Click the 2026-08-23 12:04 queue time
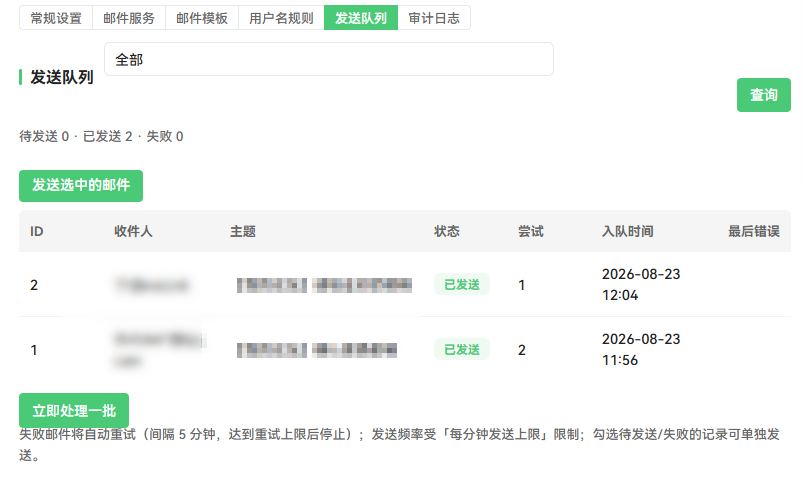803x488 pixels. (x=641, y=285)
